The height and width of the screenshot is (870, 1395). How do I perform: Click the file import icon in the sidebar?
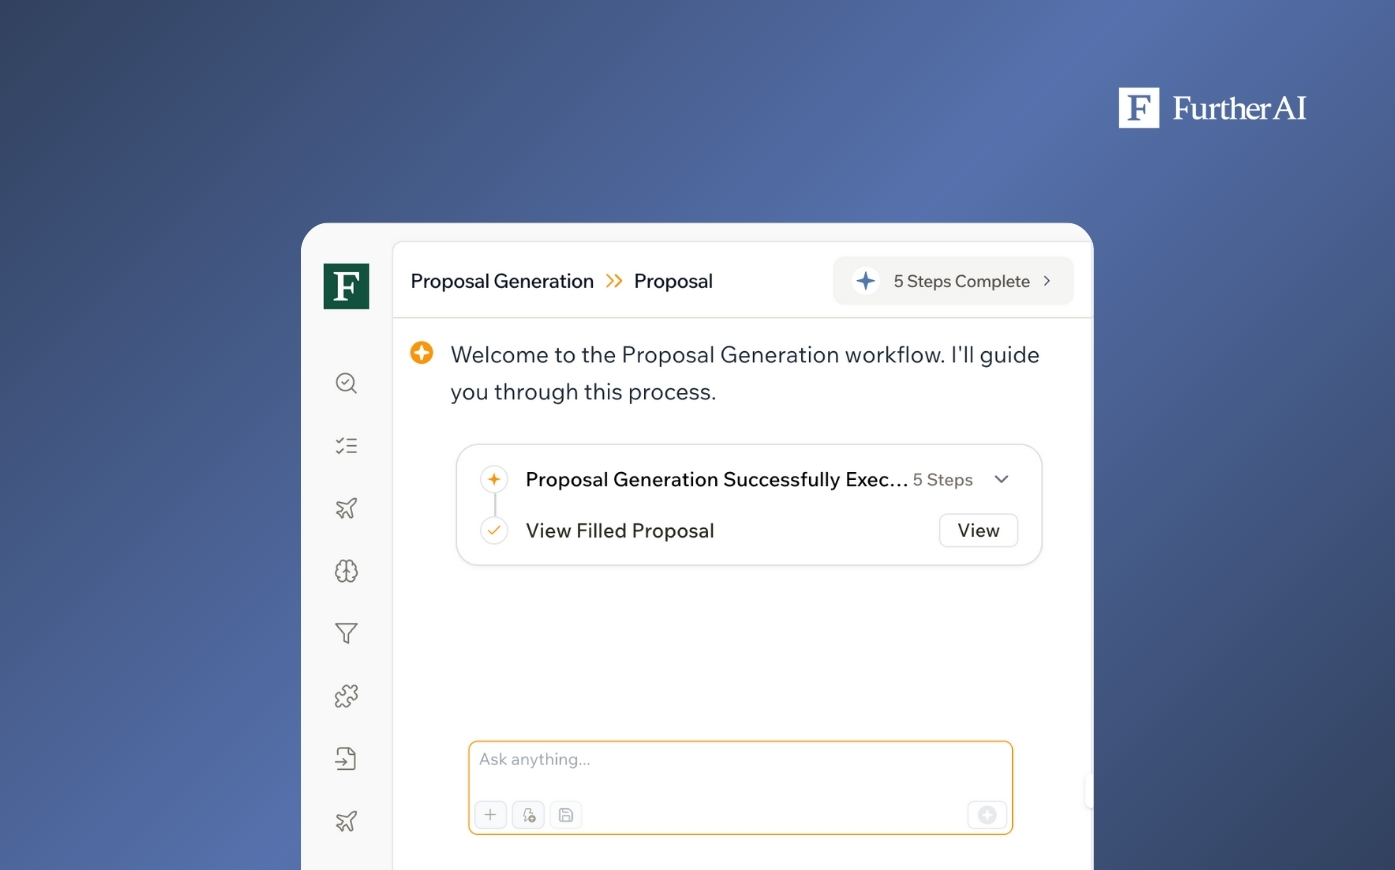[x=346, y=759]
